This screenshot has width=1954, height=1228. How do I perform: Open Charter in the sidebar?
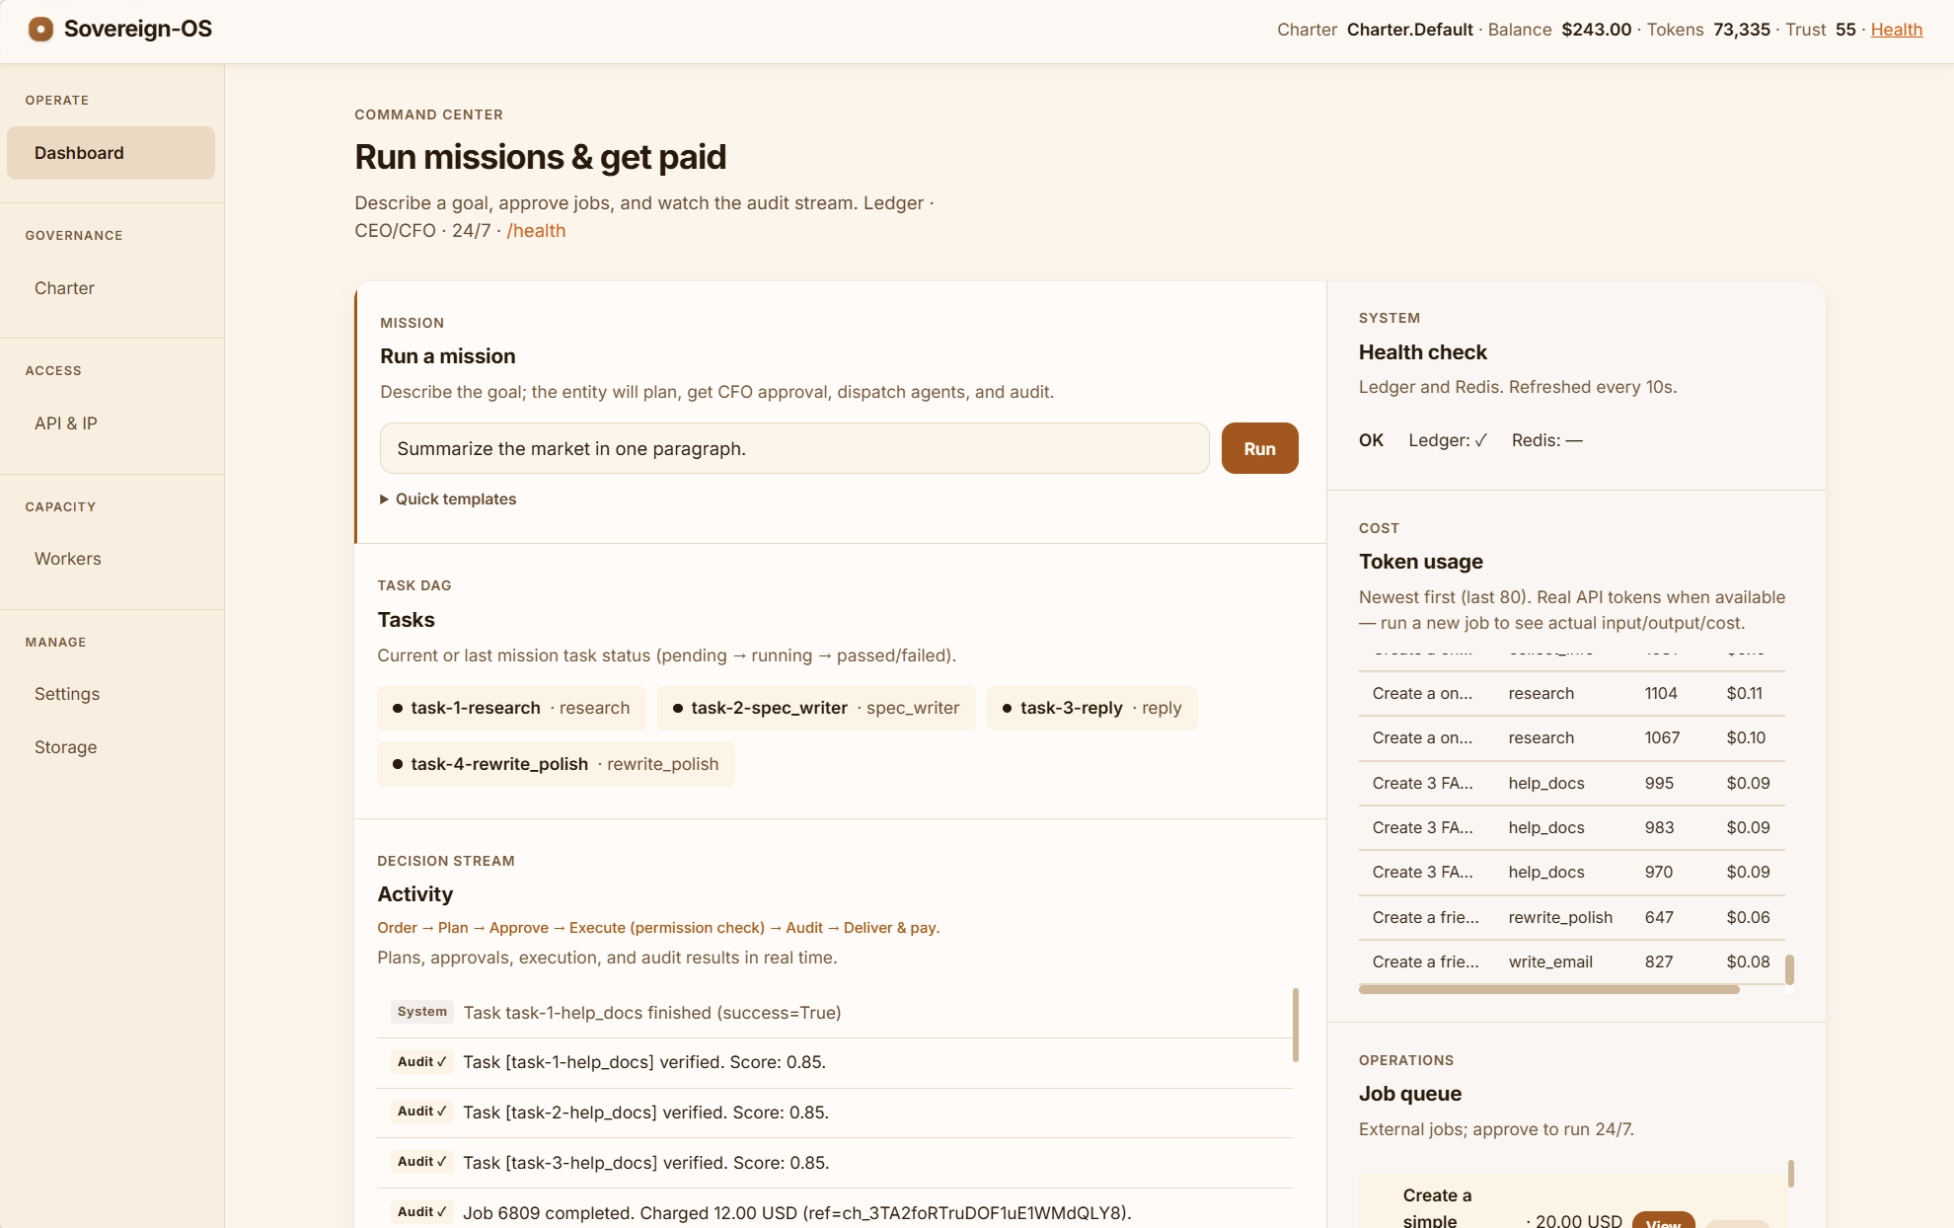pos(64,288)
